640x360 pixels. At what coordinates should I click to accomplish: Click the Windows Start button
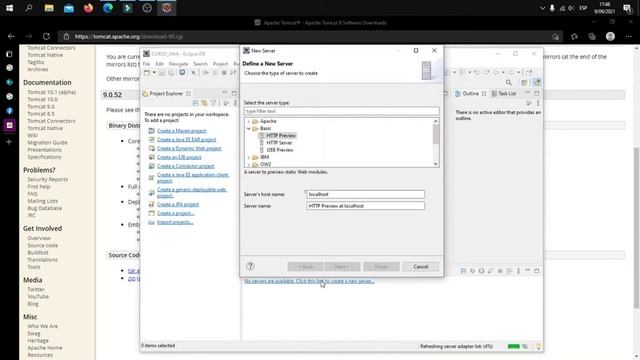9,8
